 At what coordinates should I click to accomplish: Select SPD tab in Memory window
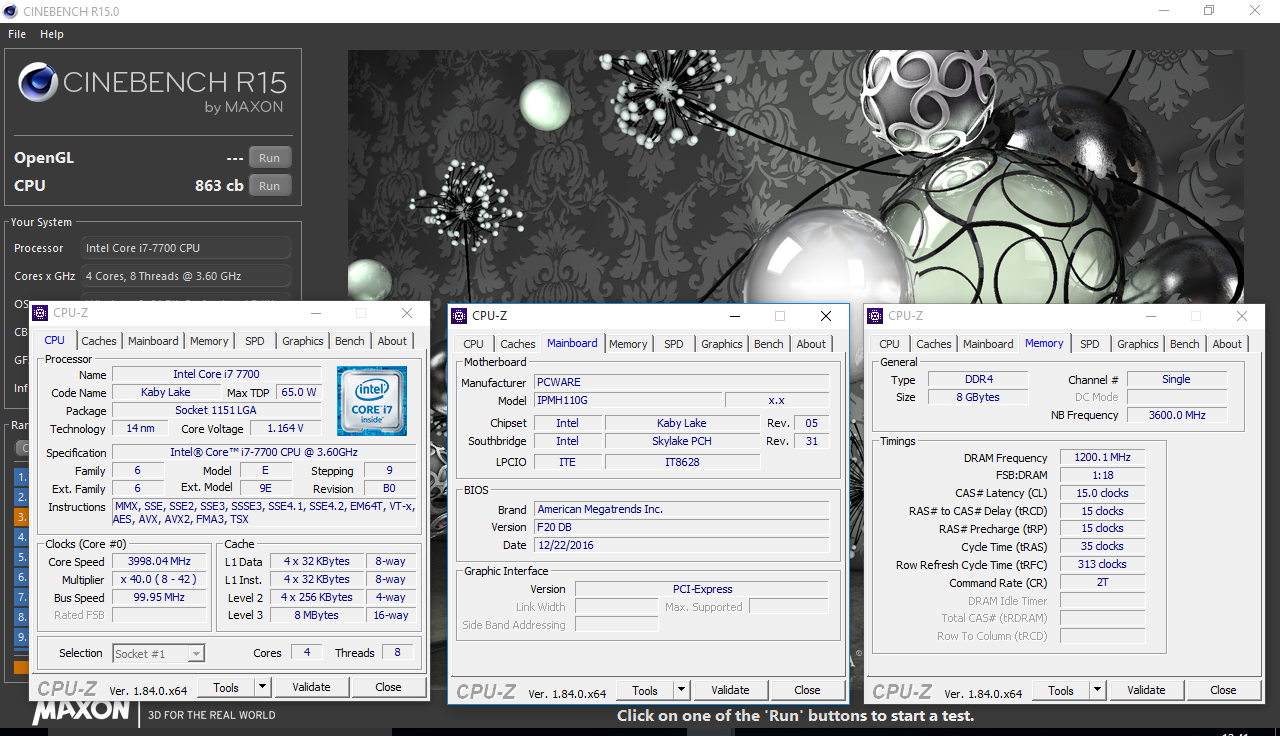click(x=1090, y=344)
